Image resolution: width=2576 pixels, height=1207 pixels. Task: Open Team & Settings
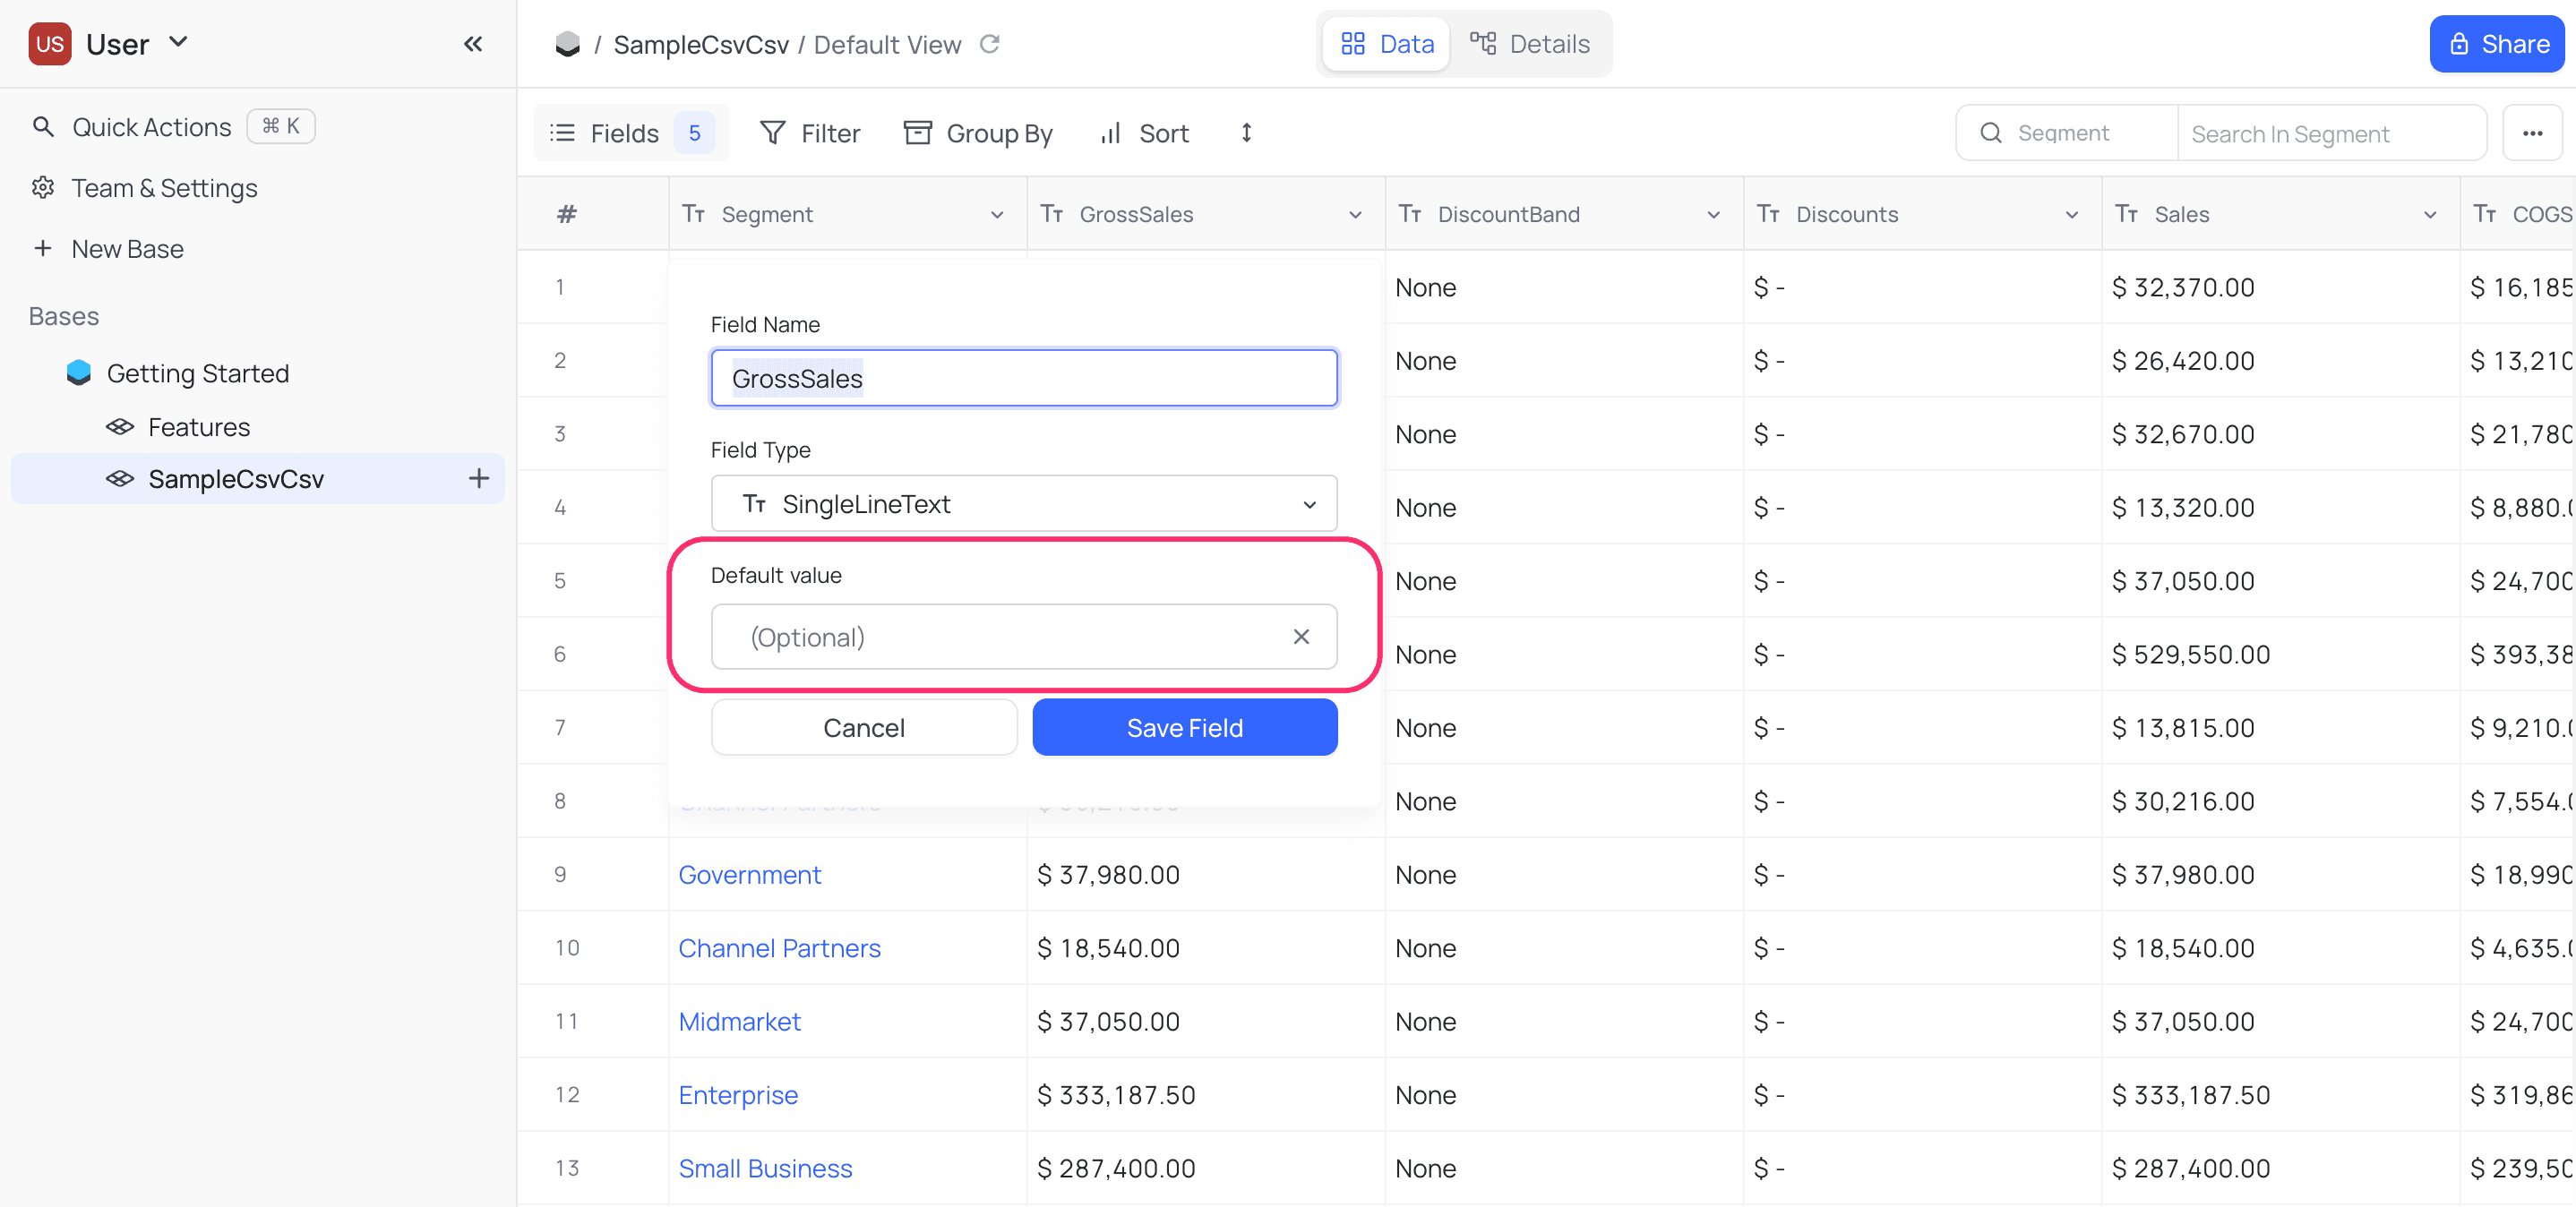coord(163,188)
